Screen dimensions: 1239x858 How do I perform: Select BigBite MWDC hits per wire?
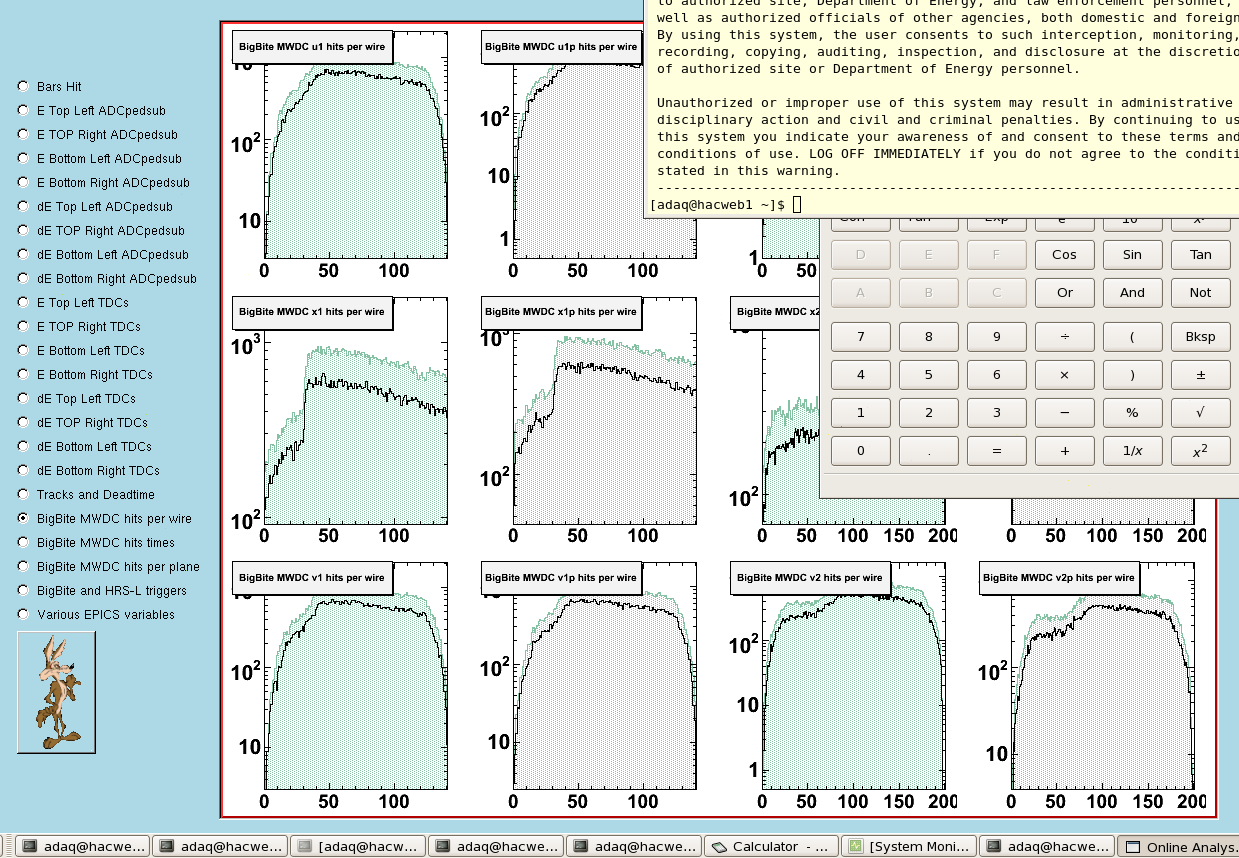[23, 519]
